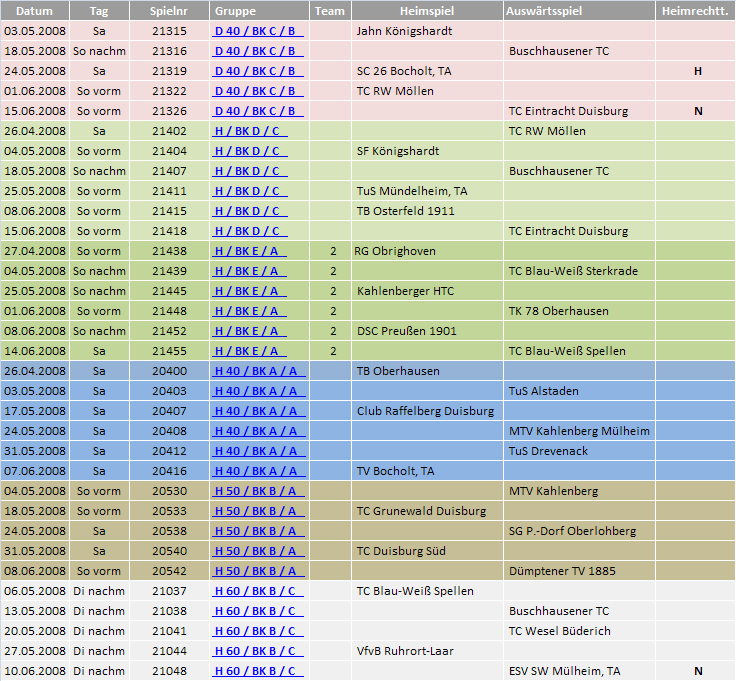Click the Heimspiel column header
Image resolution: width=736 pixels, height=681 pixels.
click(427, 11)
